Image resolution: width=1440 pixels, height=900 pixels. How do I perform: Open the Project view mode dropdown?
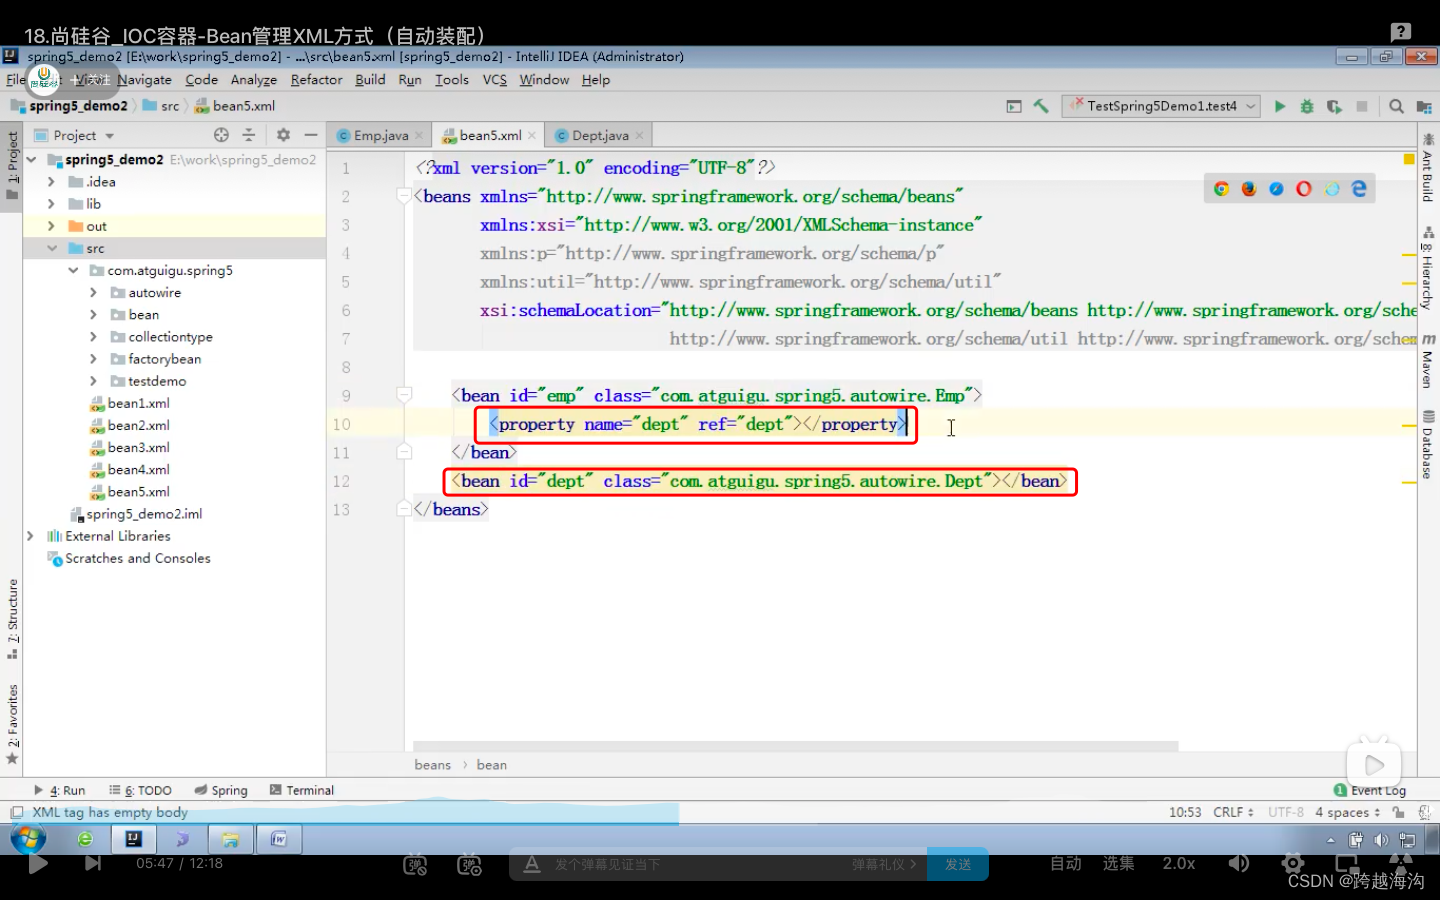coord(75,135)
